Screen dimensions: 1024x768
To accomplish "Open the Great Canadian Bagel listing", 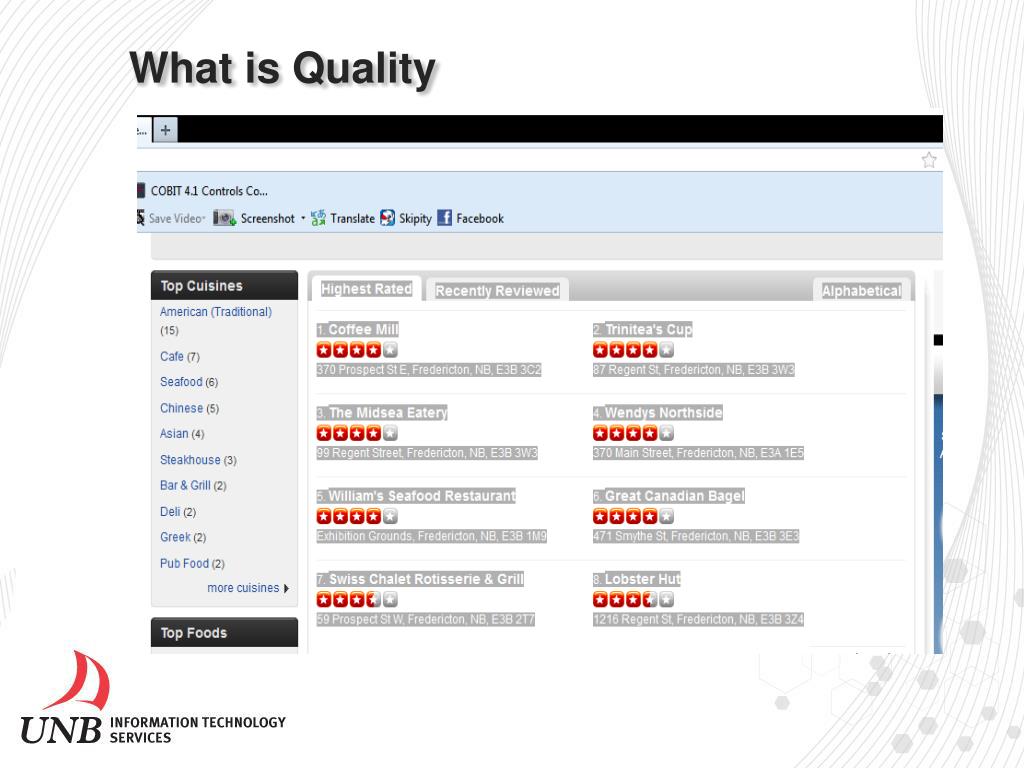I will tap(675, 496).
